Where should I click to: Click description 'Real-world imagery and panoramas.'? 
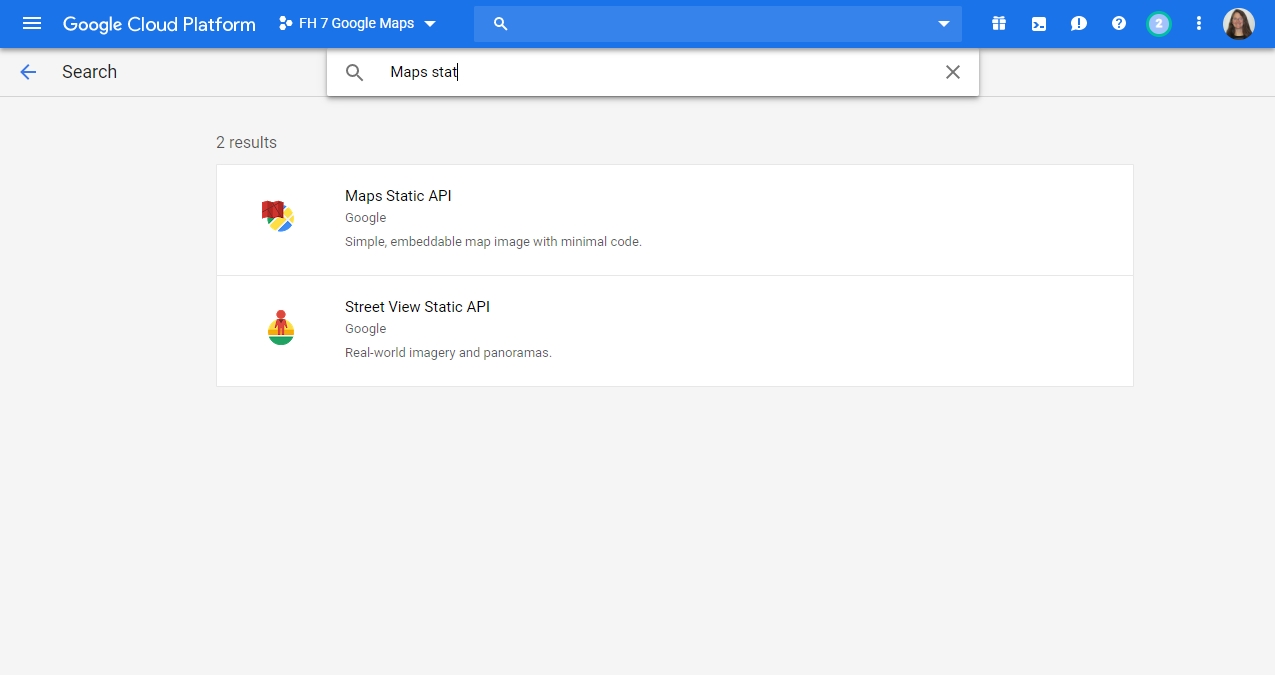(x=448, y=353)
